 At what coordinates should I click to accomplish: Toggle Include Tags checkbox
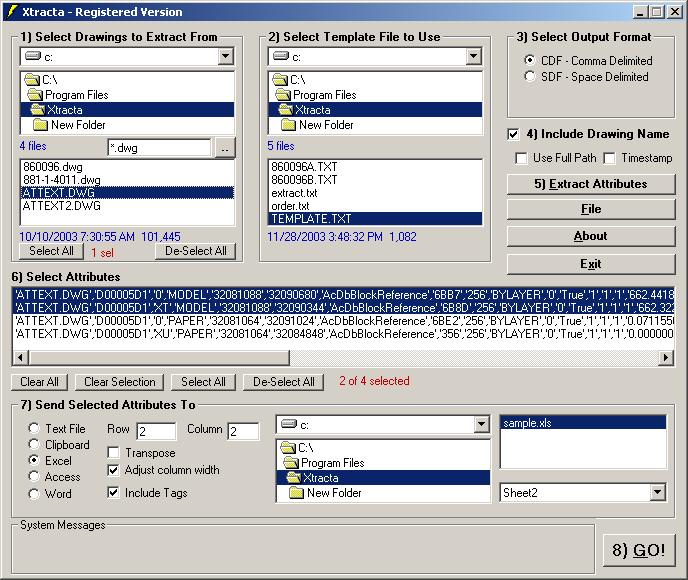pyautogui.click(x=113, y=493)
